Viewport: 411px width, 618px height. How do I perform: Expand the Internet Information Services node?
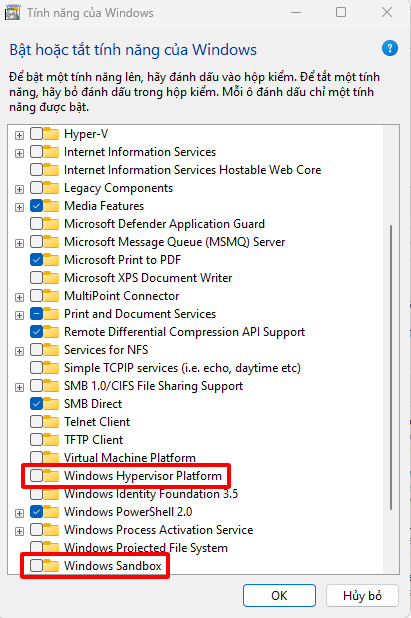[x=19, y=153]
